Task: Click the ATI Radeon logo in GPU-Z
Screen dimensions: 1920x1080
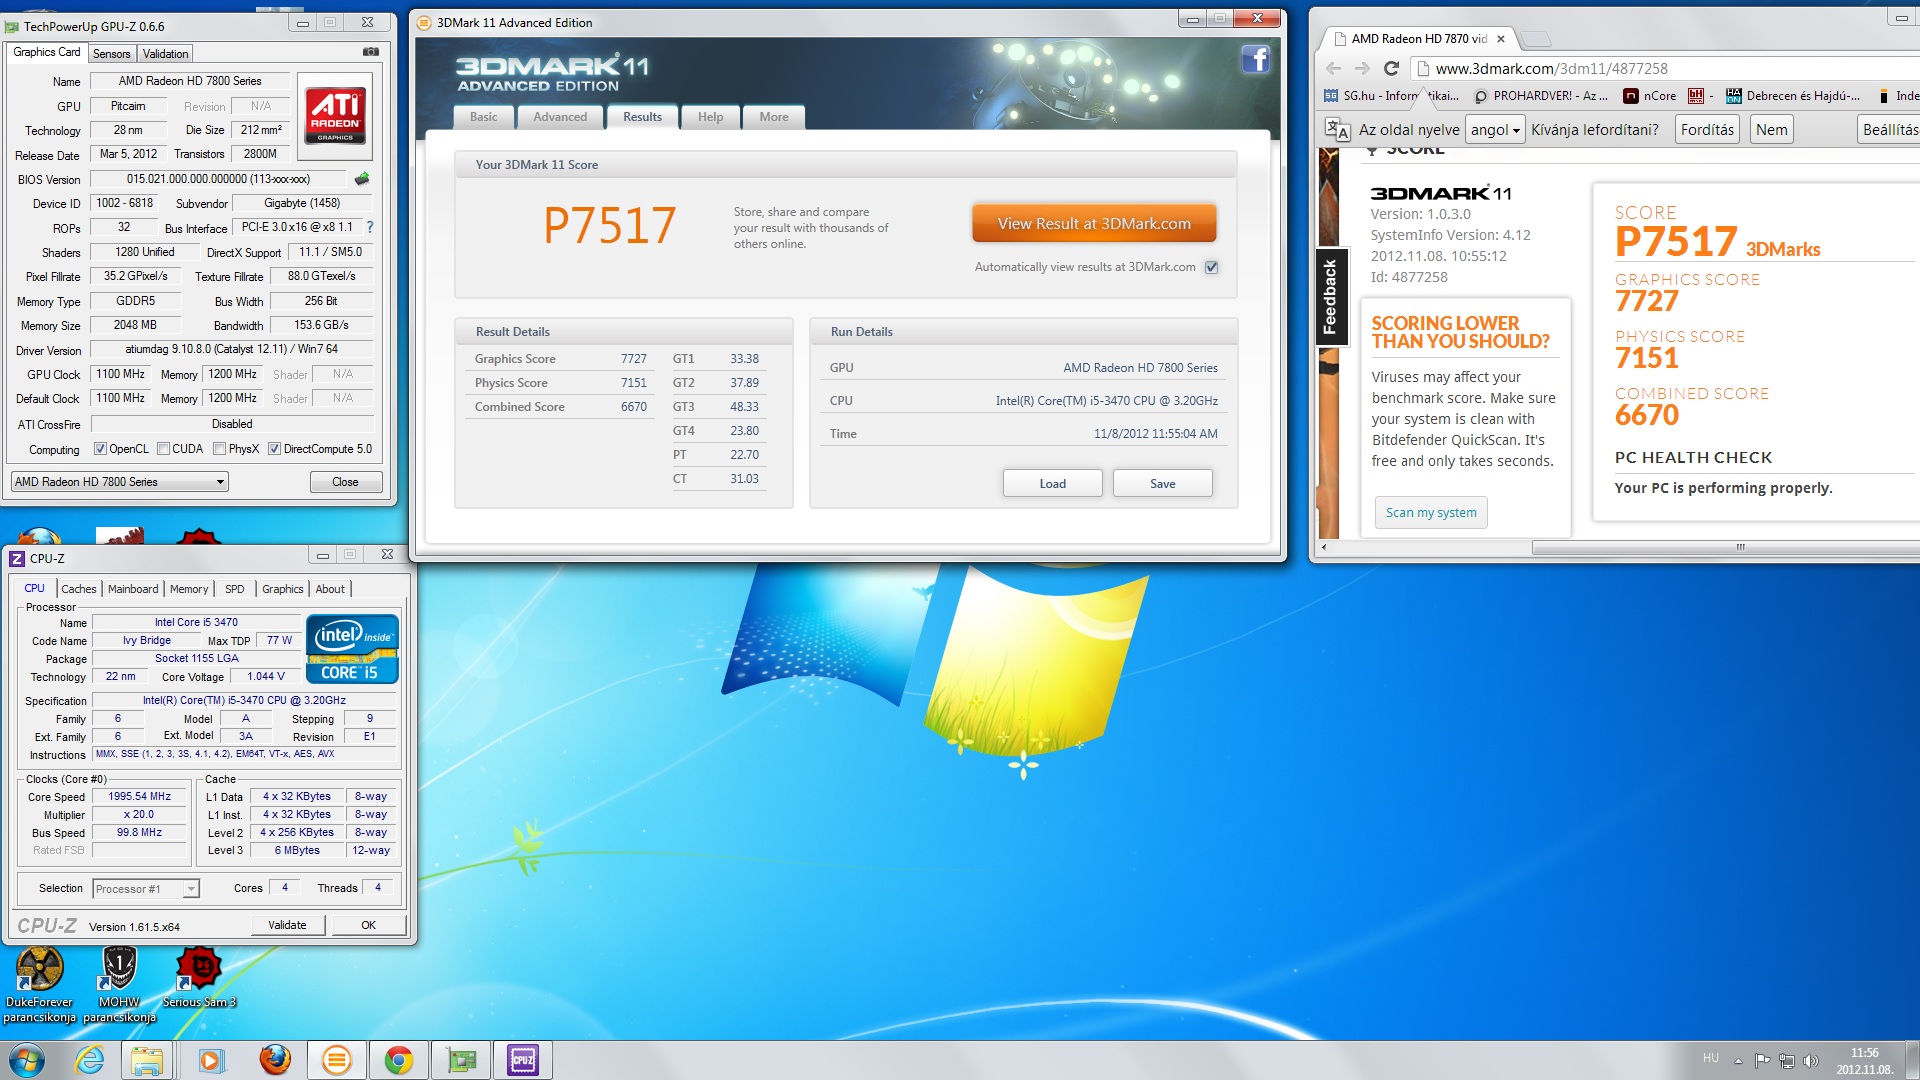Action: coord(335,116)
